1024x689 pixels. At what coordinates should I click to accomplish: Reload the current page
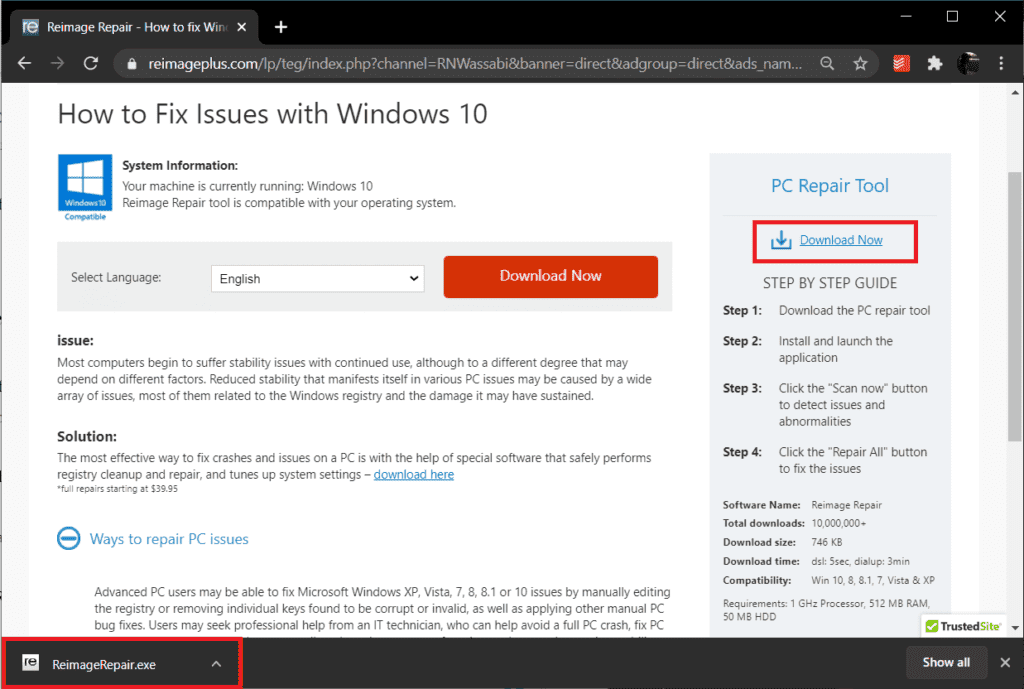[x=91, y=63]
